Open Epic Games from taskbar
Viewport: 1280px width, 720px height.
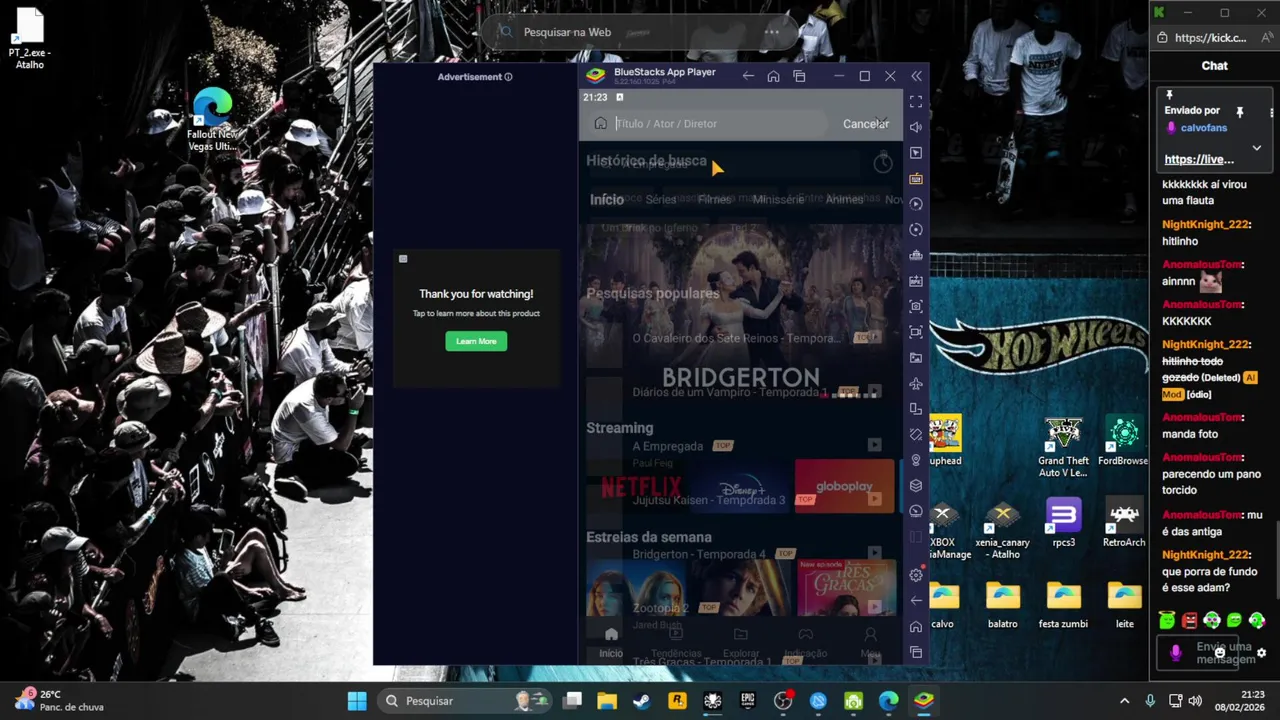tap(747, 701)
